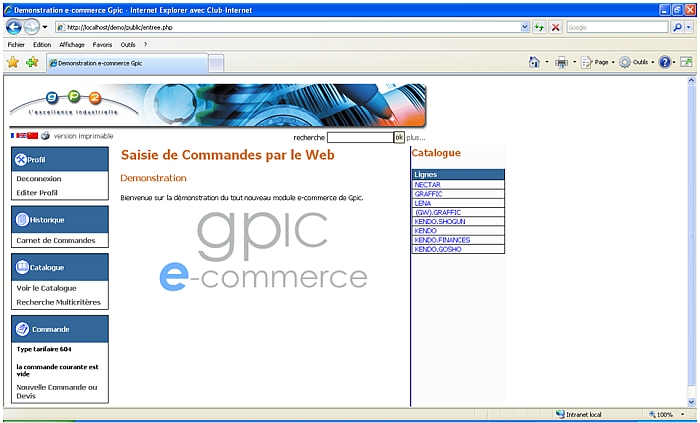Open the Favorites star icon
This screenshot has height=423, width=700.
coord(13,62)
